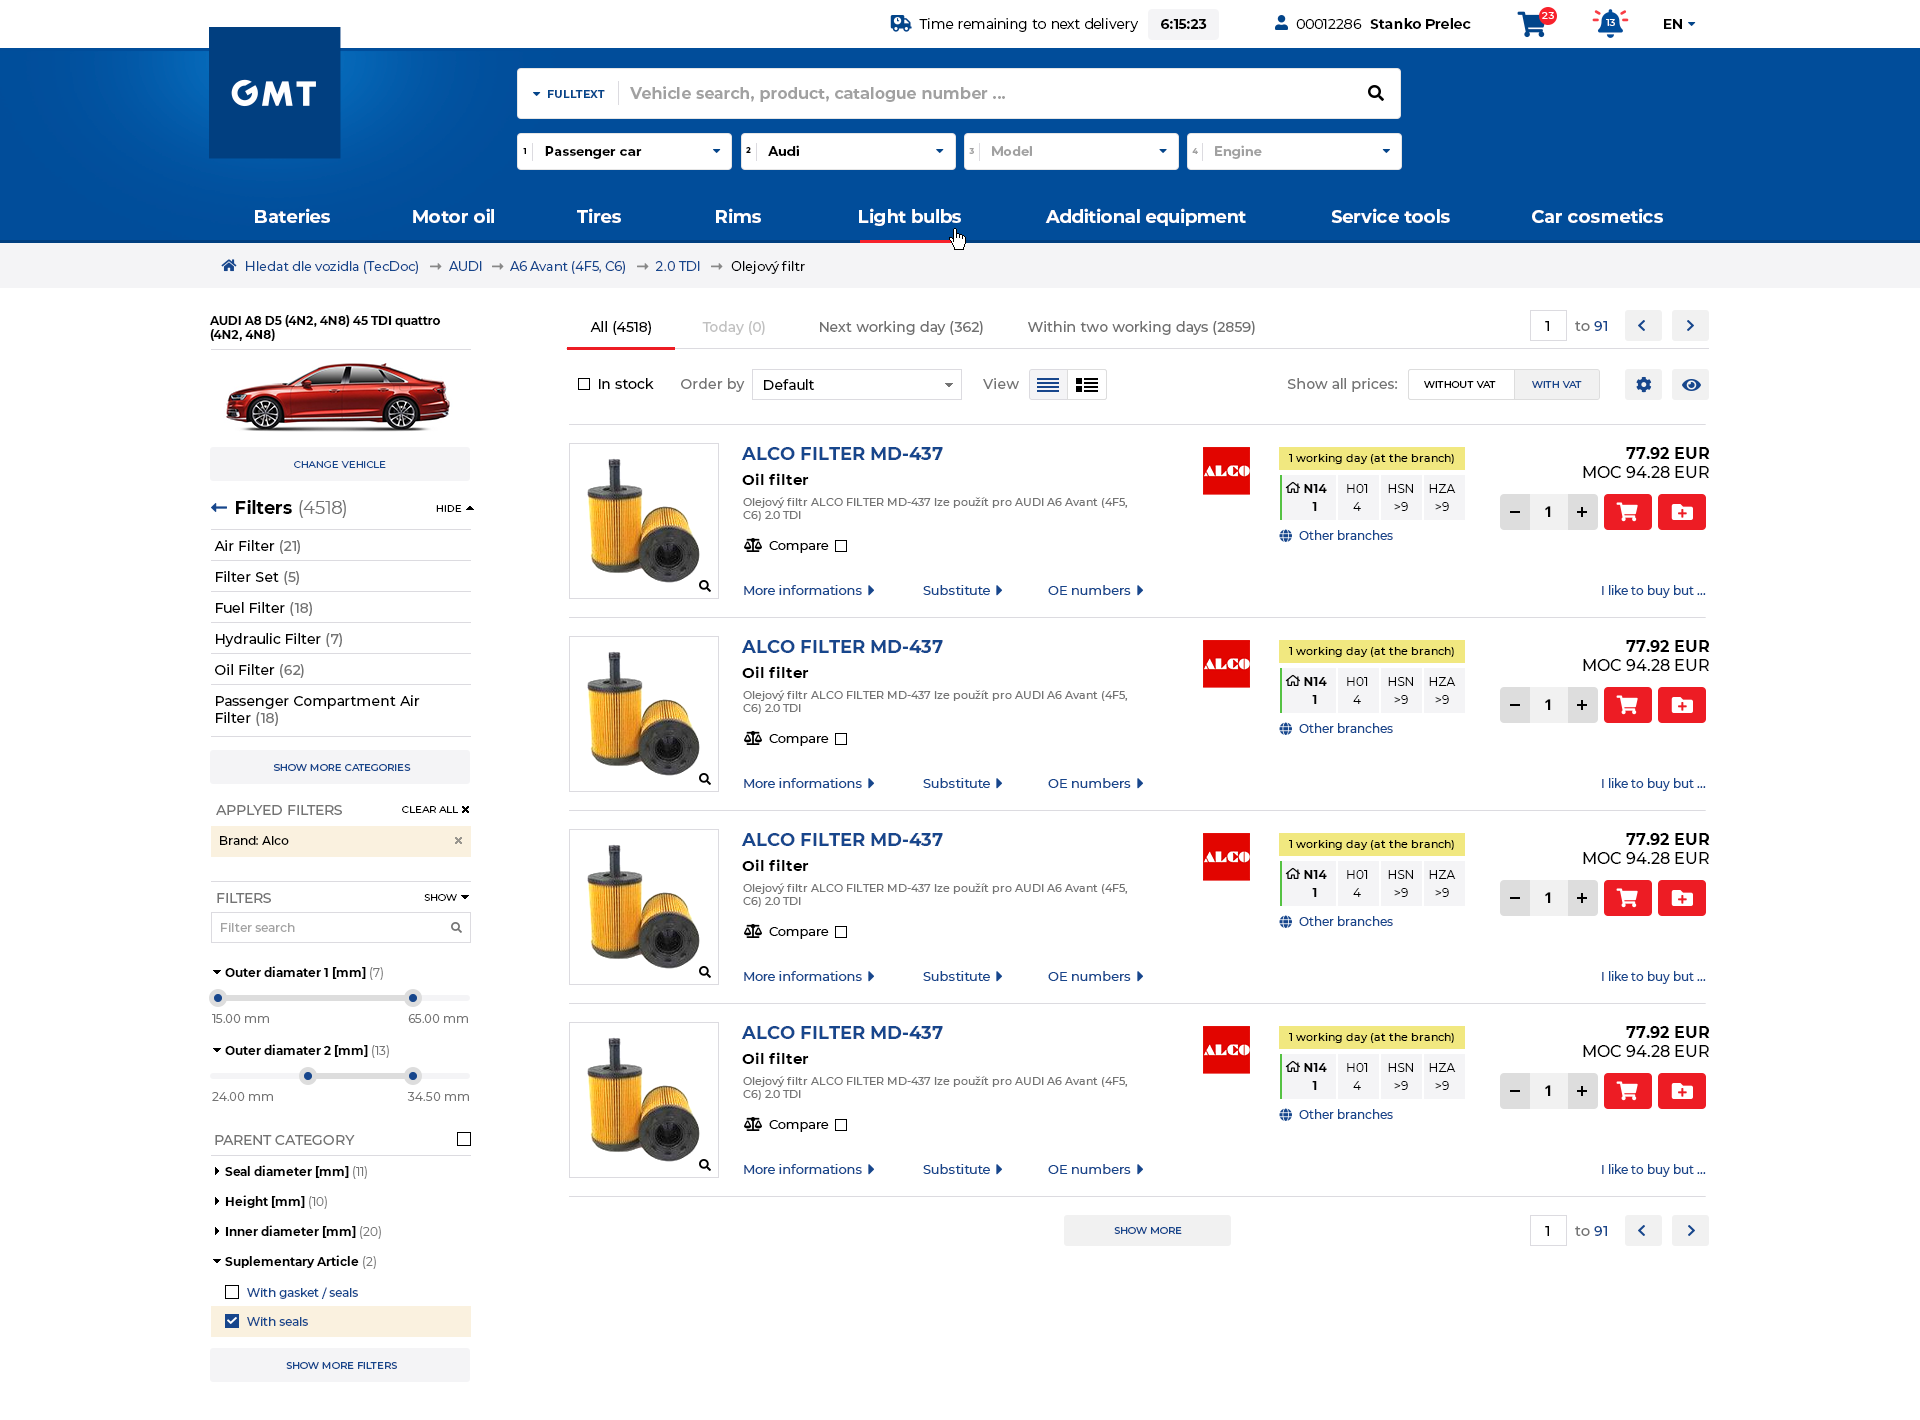1920x1420 pixels.
Task: Click the back arrow next to Filters
Action: [x=219, y=508]
